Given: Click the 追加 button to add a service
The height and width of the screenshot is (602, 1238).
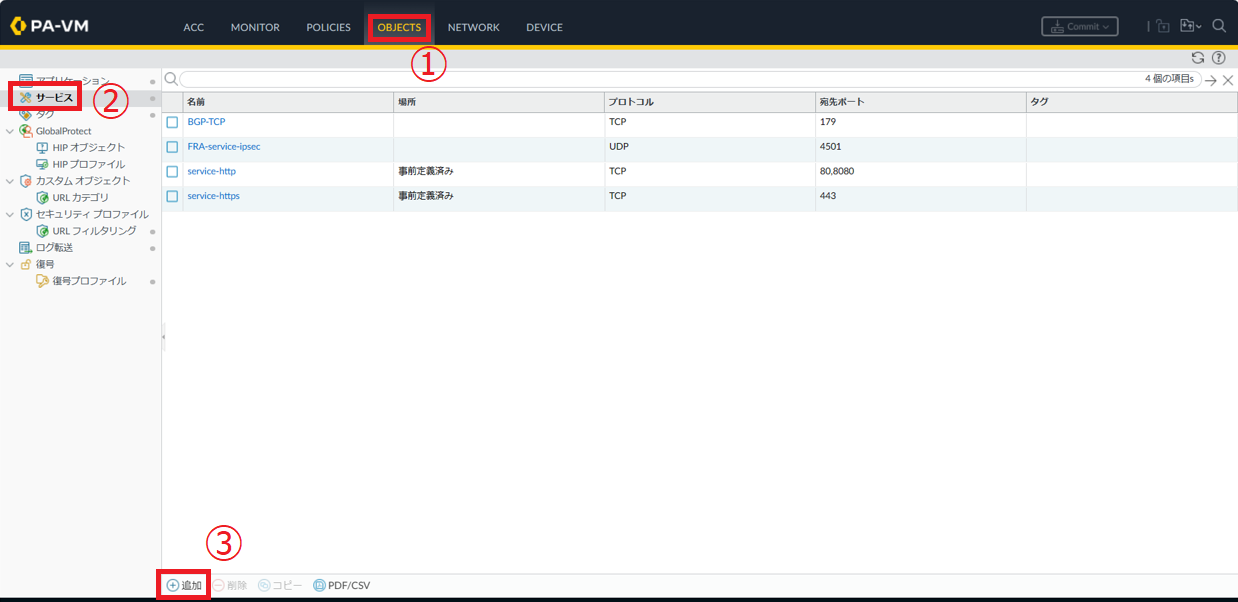Looking at the screenshot, I should point(184,585).
